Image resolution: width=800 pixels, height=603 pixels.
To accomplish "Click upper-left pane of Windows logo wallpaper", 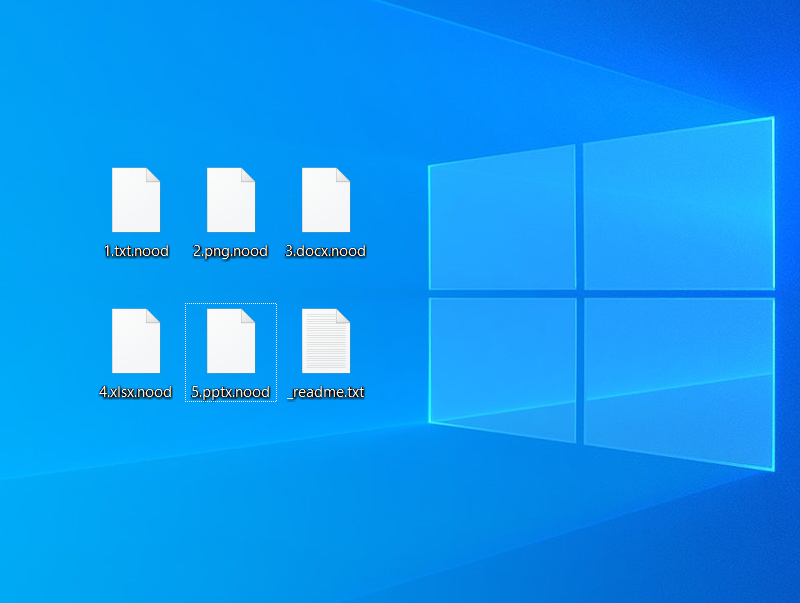I will (x=502, y=220).
